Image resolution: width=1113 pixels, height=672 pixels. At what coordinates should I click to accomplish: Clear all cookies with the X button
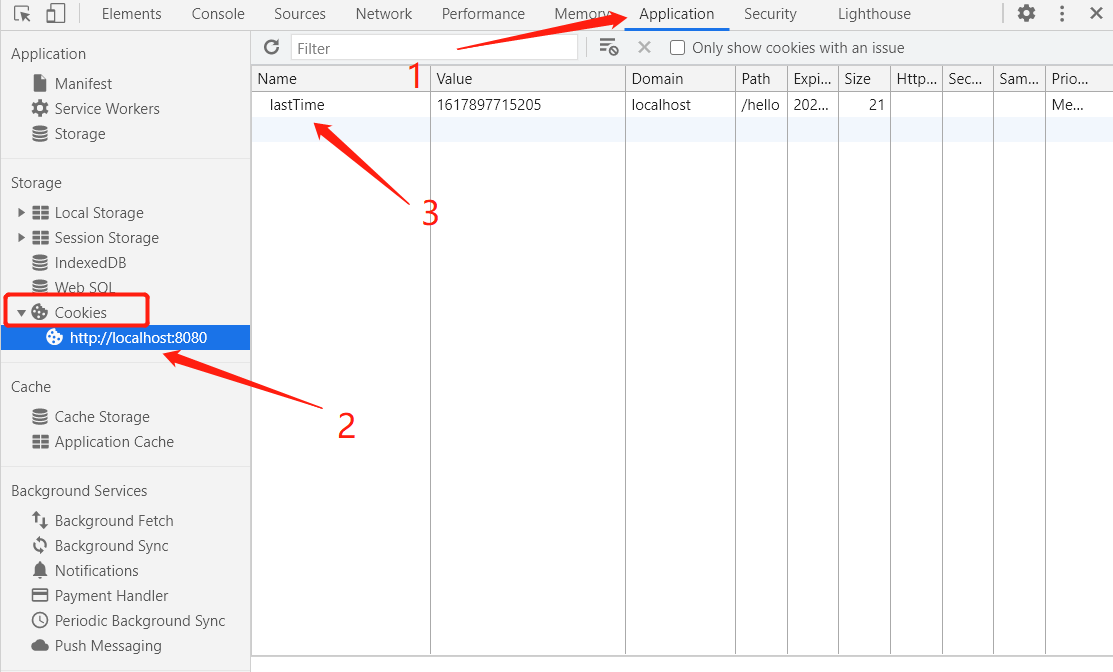pos(644,46)
